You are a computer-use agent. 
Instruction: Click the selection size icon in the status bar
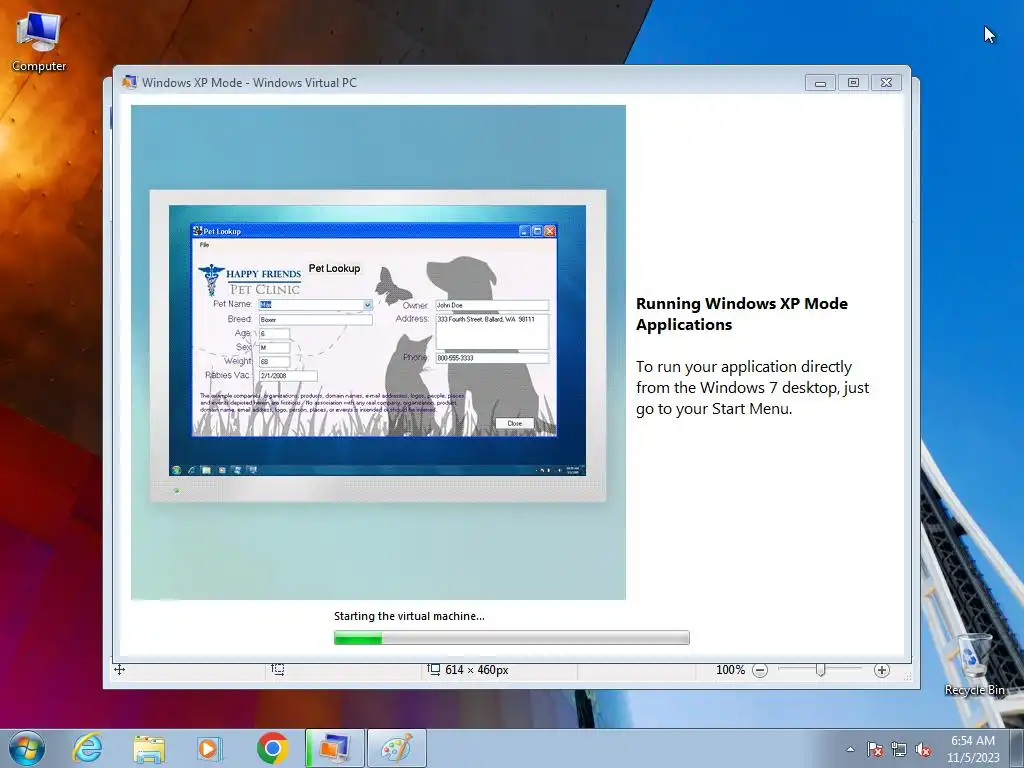[278, 669]
